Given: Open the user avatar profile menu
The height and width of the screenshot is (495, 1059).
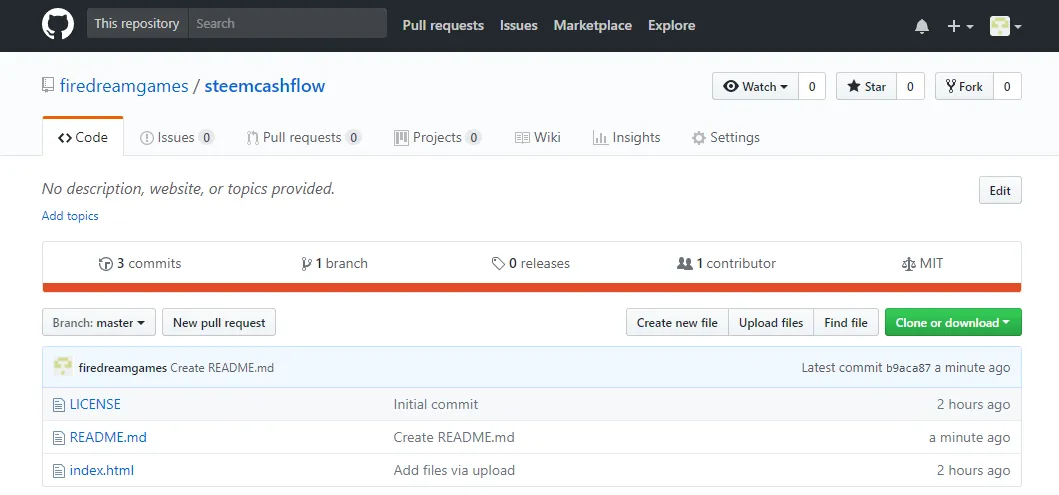Looking at the screenshot, I should pos(1005,26).
